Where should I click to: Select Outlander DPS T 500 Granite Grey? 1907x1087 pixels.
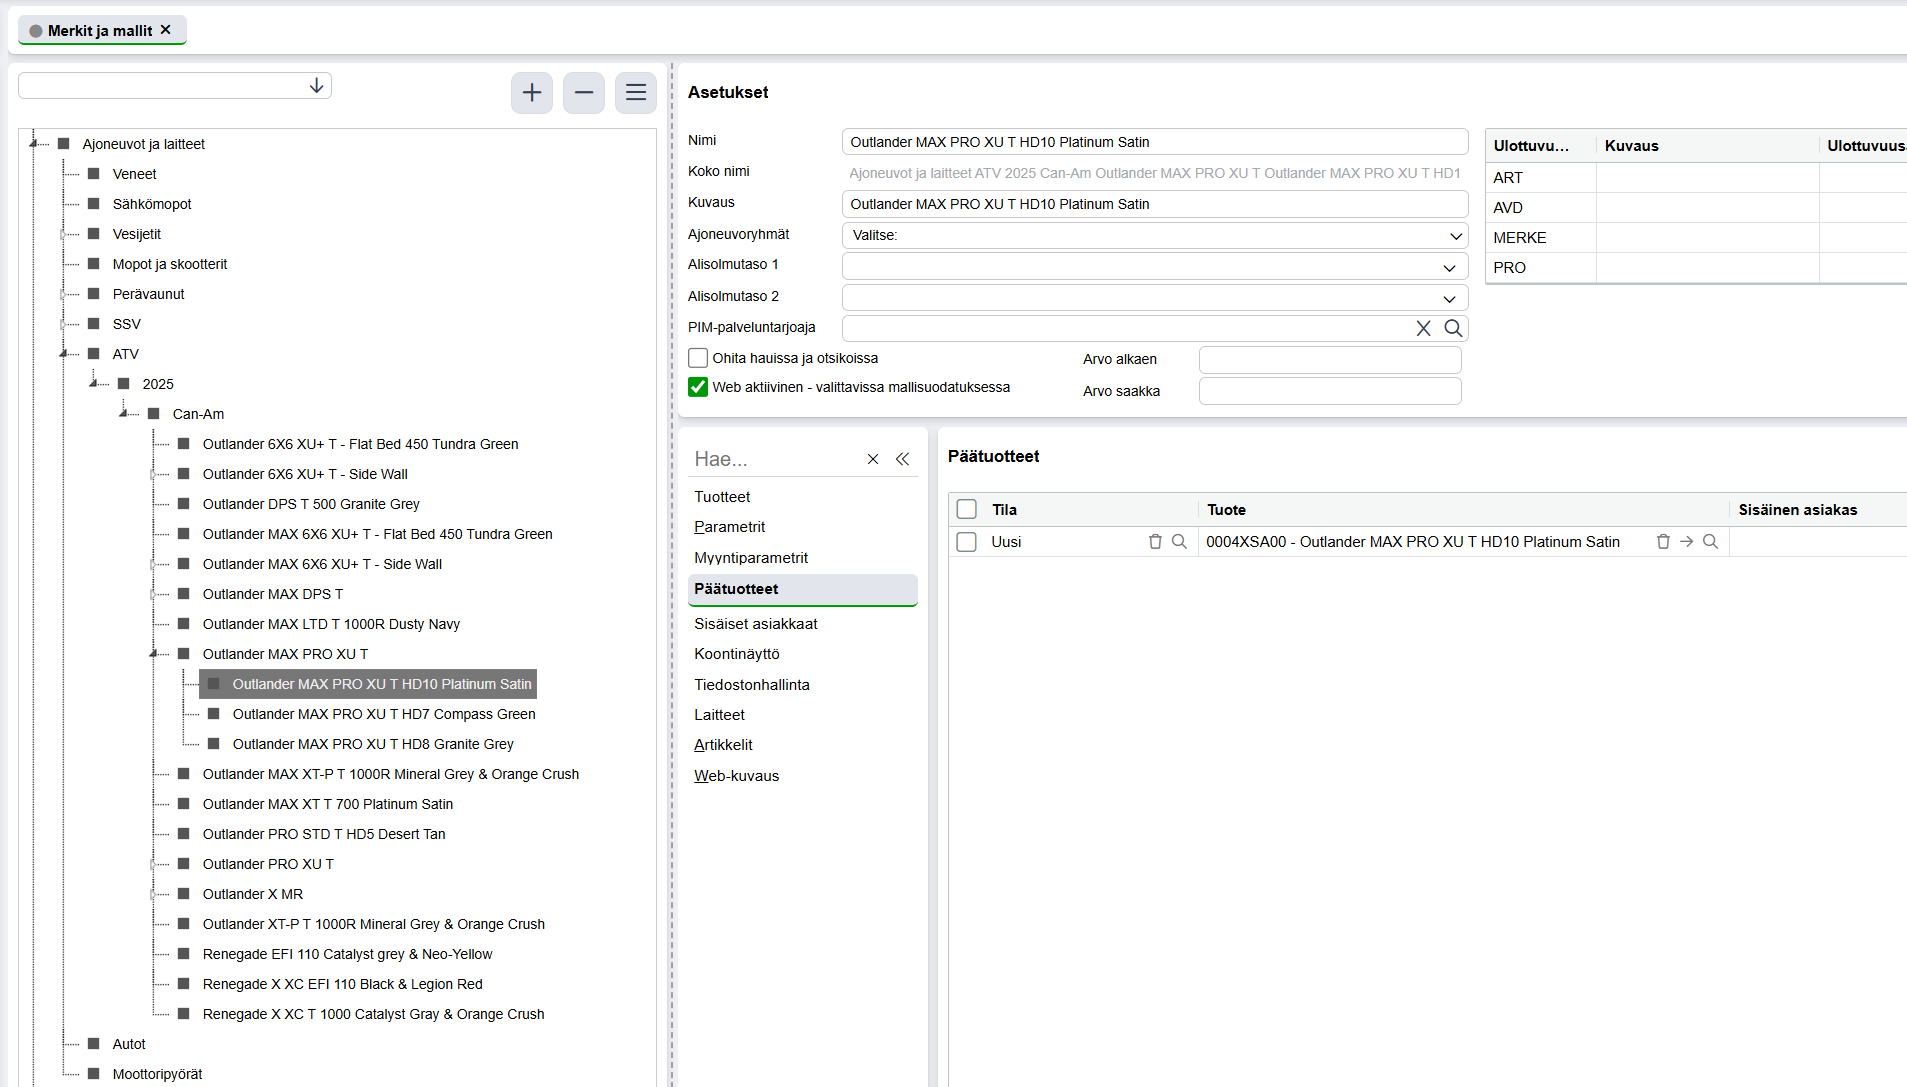pyautogui.click(x=311, y=504)
